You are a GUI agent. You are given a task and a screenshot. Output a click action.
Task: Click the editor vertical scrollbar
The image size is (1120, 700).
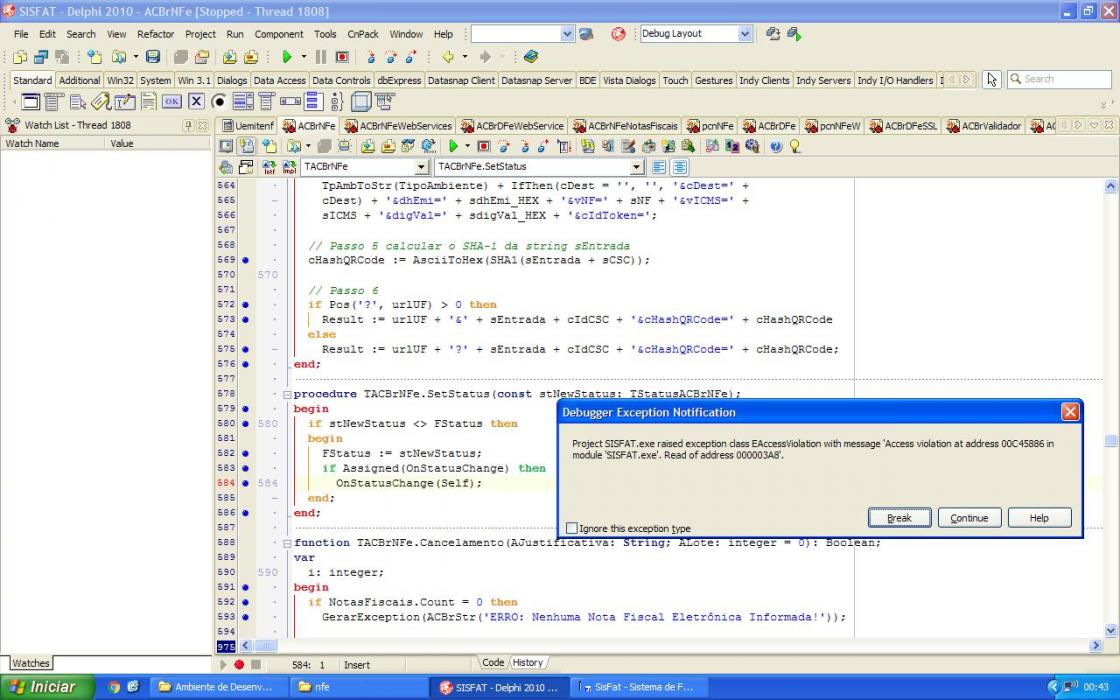point(1111,409)
